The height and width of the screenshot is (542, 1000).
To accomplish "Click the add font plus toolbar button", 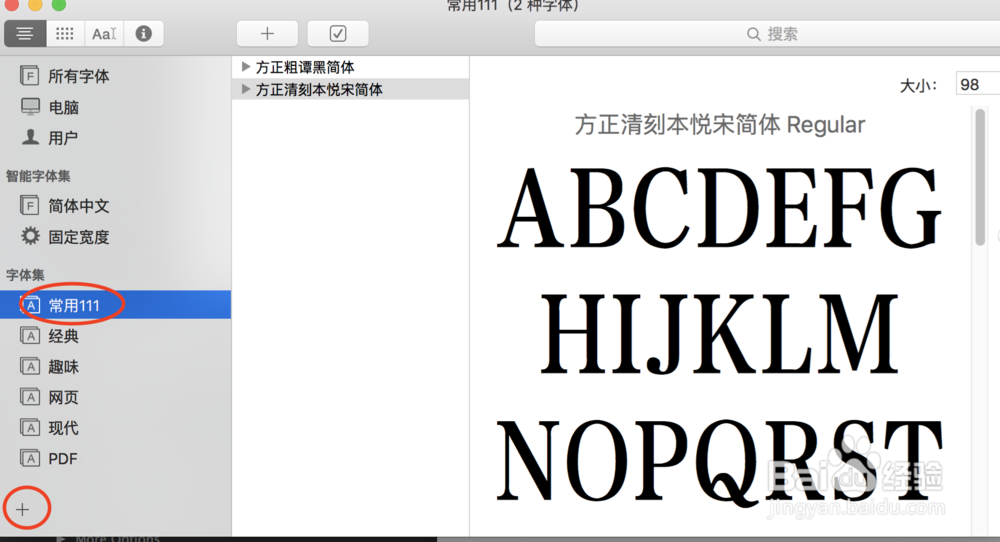I will pyautogui.click(x=267, y=34).
